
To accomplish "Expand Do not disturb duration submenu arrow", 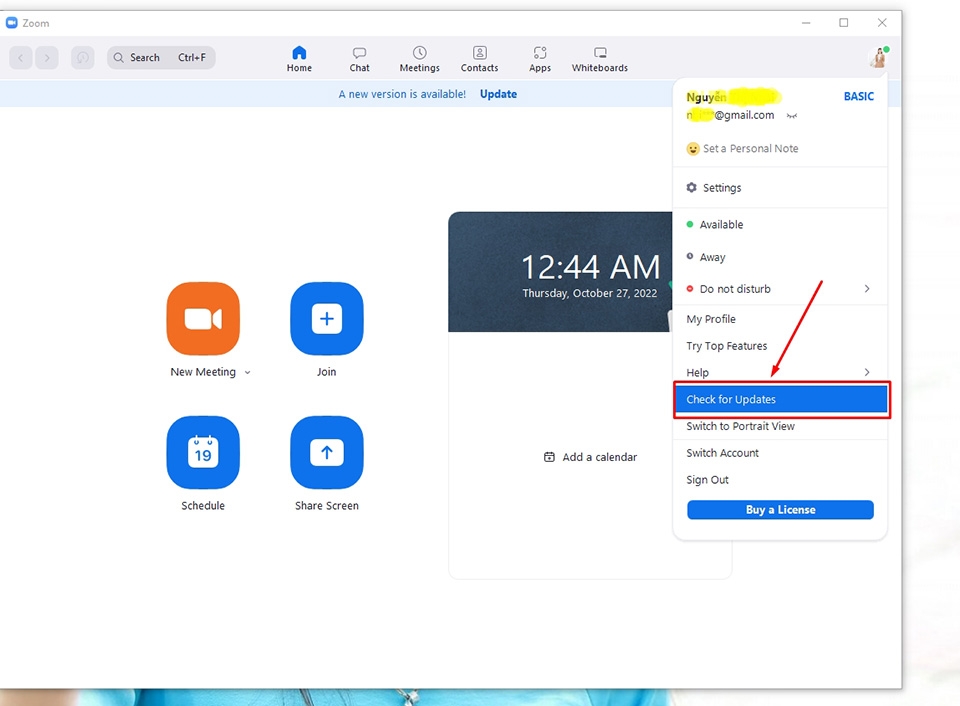I will coord(867,288).
